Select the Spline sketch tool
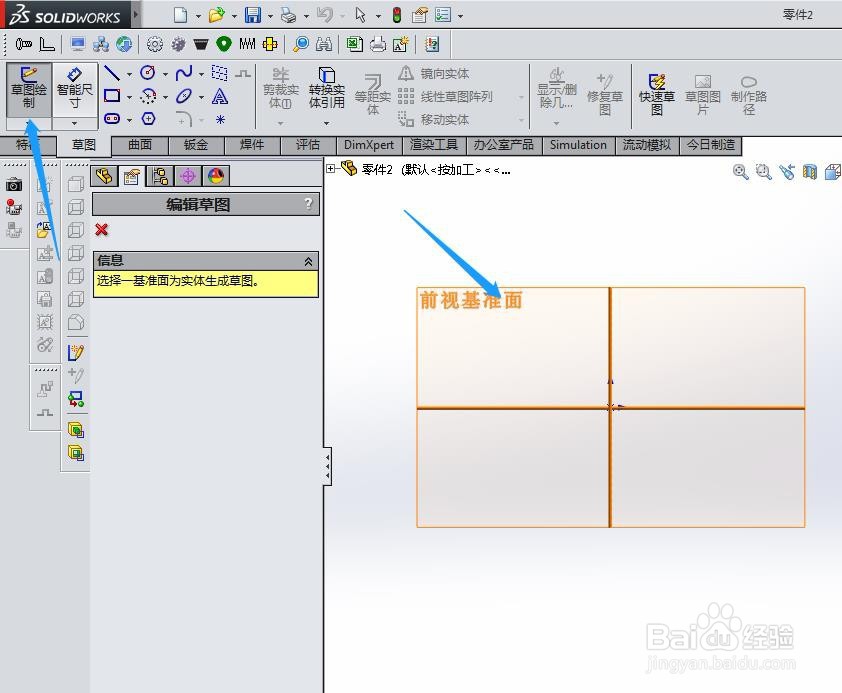Screen dimensions: 842x693 (x=184, y=72)
